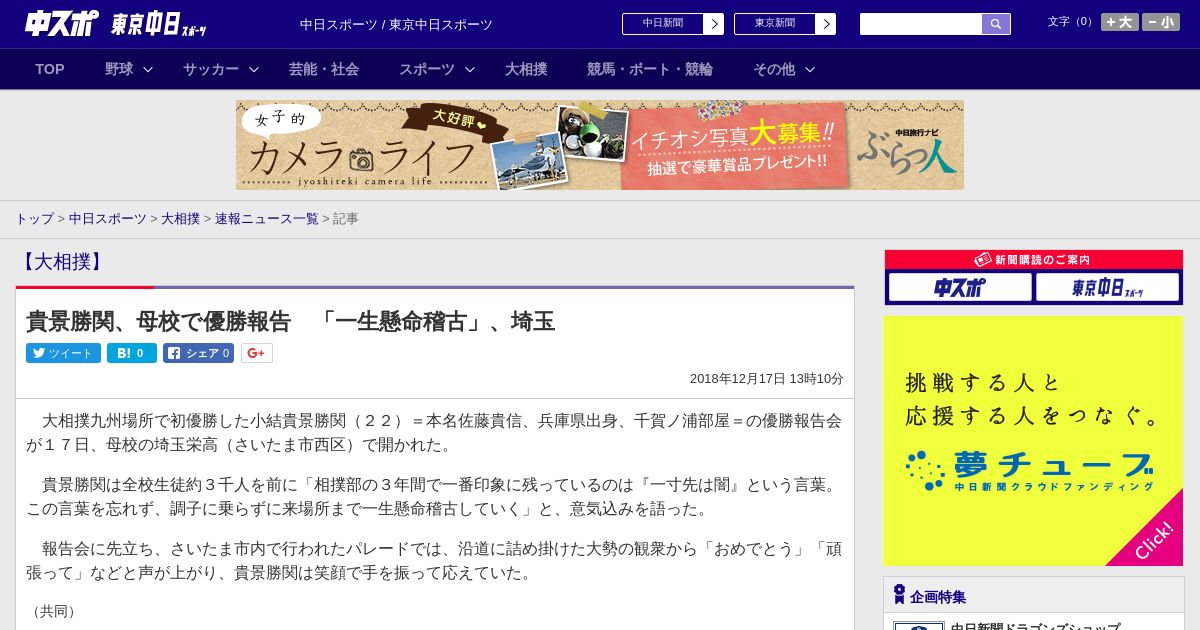Open 夢チューブ crowdfunding ad
1200x630 pixels.
point(1033,441)
